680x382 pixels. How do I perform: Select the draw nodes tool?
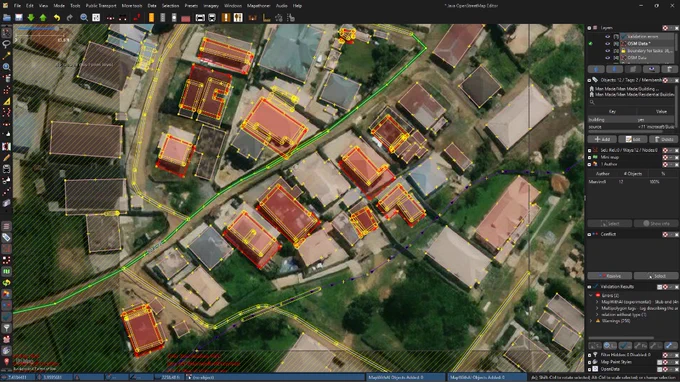coord(7,56)
